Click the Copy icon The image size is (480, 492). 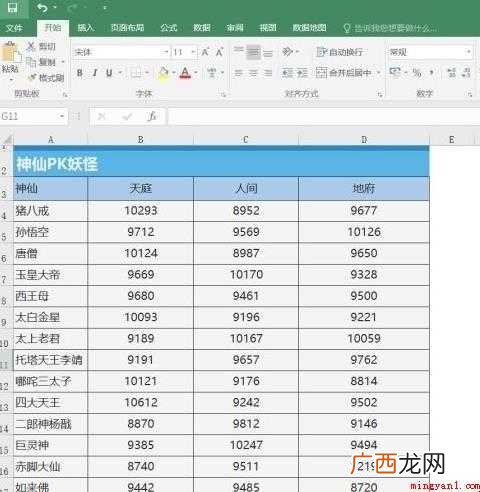click(31, 62)
